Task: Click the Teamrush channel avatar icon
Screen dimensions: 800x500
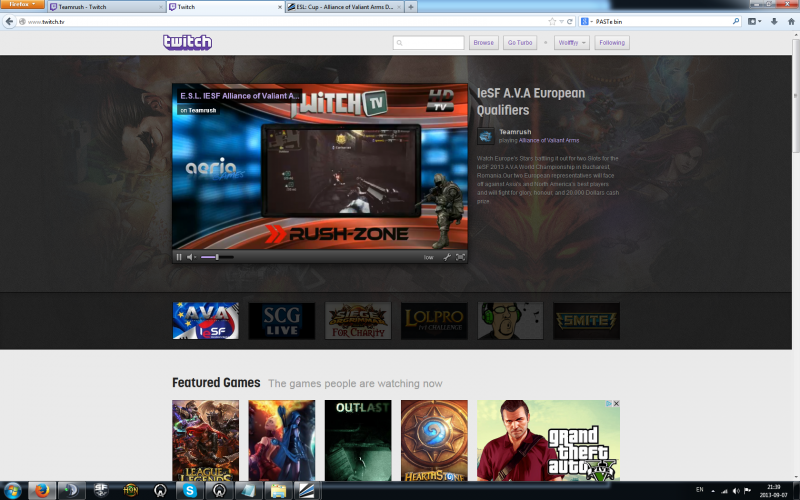Action: 485,136
